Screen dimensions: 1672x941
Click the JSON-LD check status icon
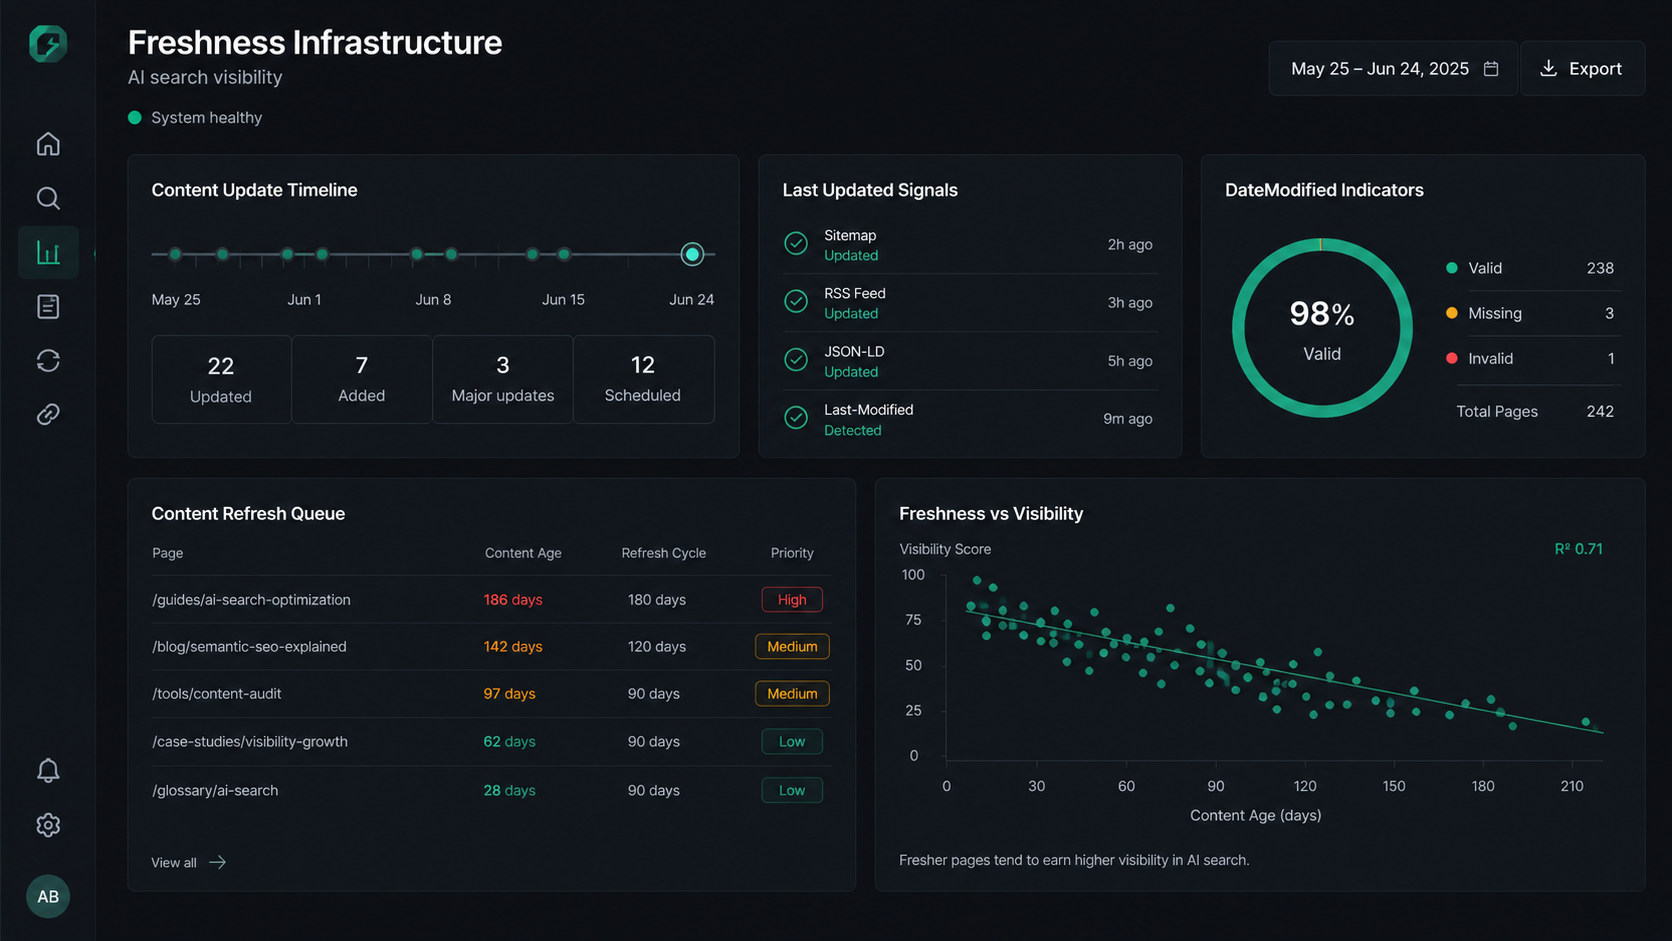(x=796, y=360)
